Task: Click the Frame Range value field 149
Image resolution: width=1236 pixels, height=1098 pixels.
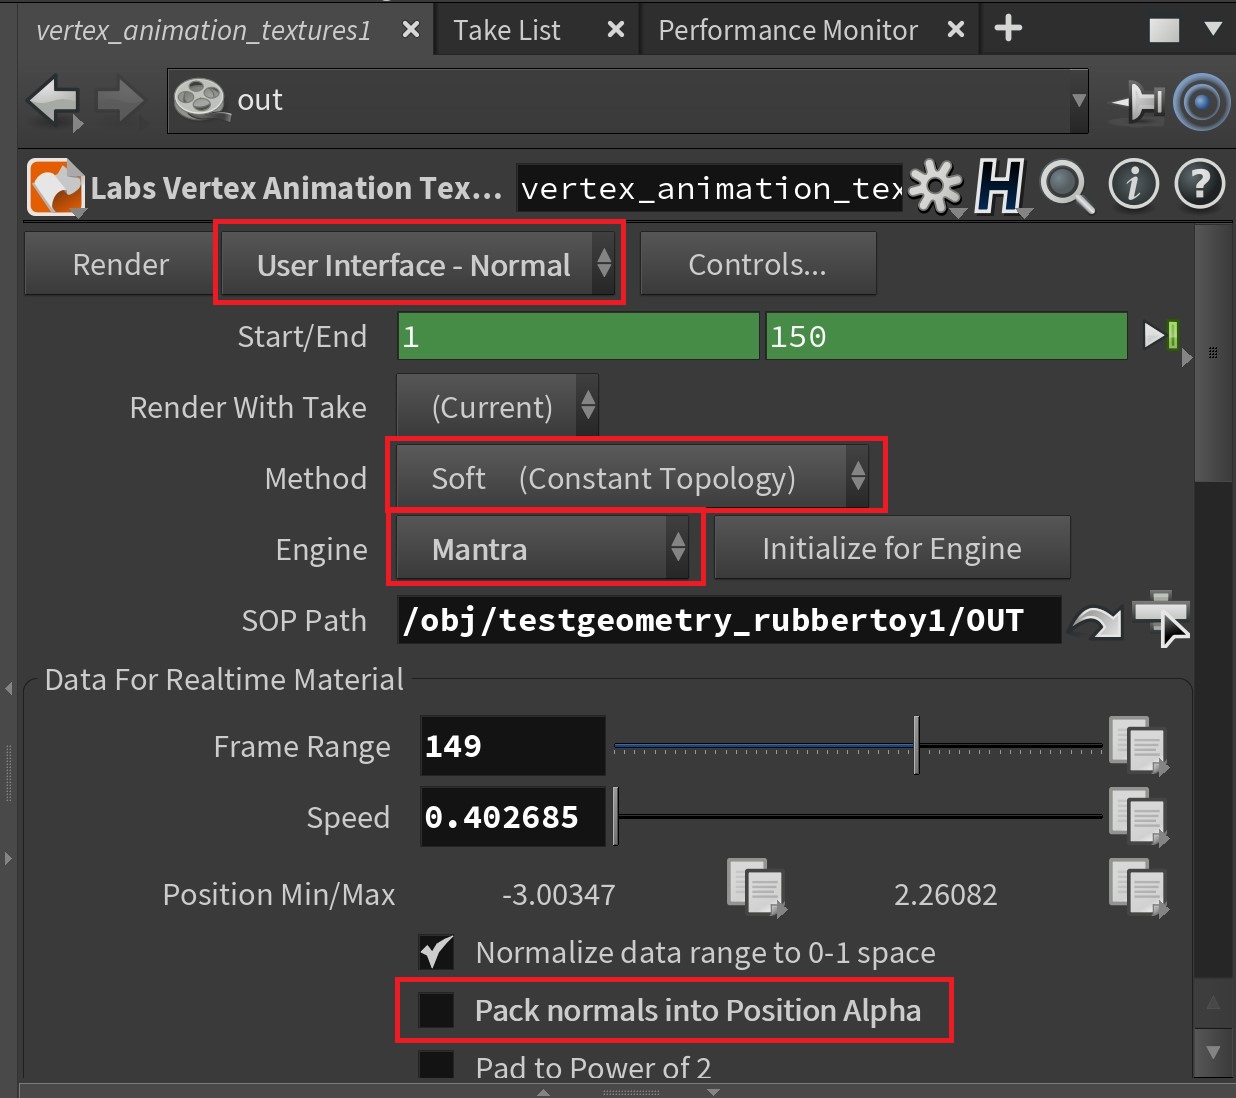Action: coord(513,745)
